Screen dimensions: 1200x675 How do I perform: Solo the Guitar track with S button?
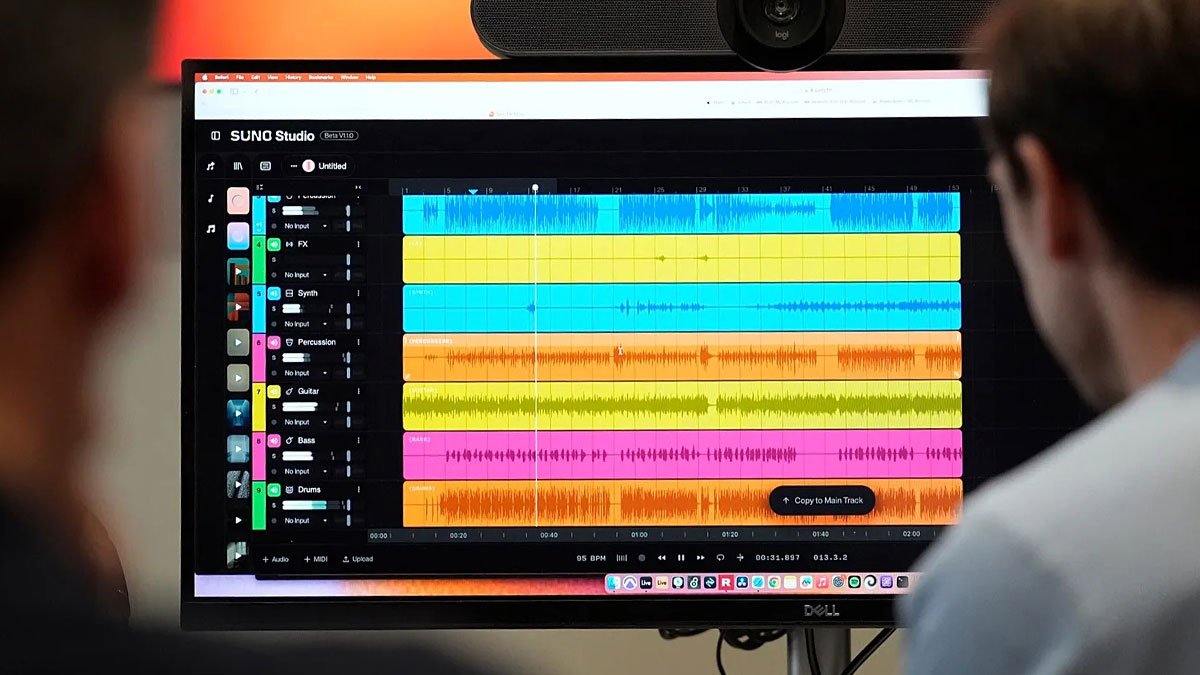click(274, 407)
